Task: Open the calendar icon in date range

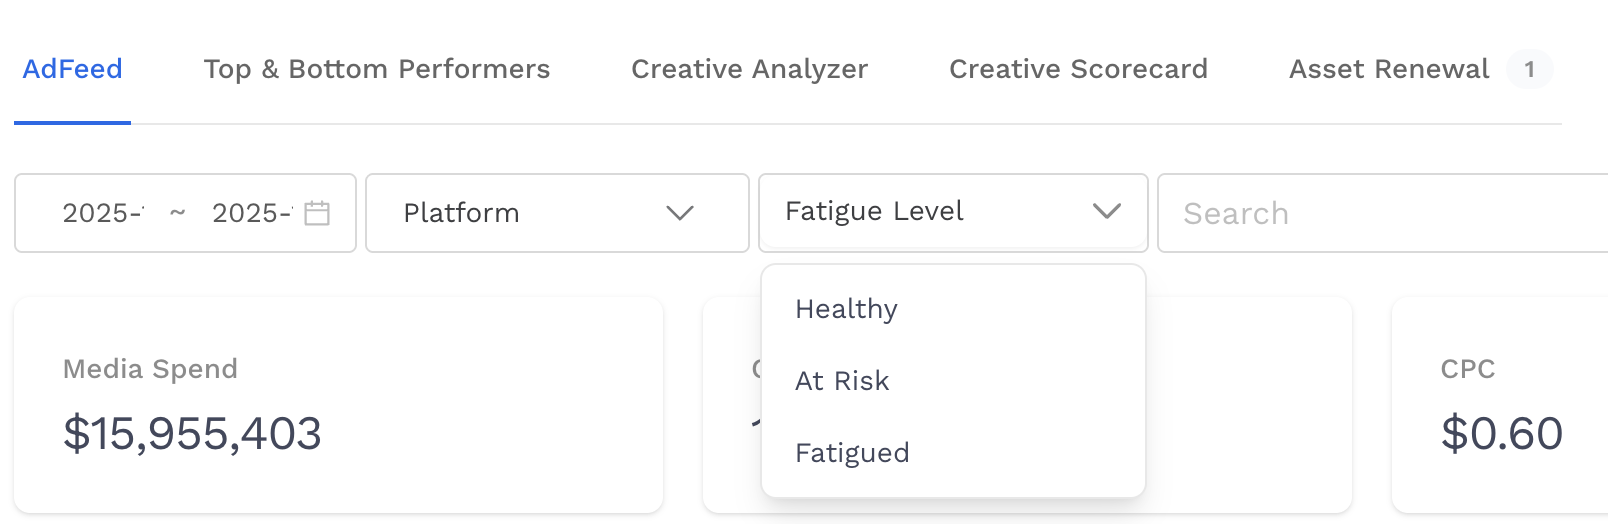Action: [x=317, y=213]
